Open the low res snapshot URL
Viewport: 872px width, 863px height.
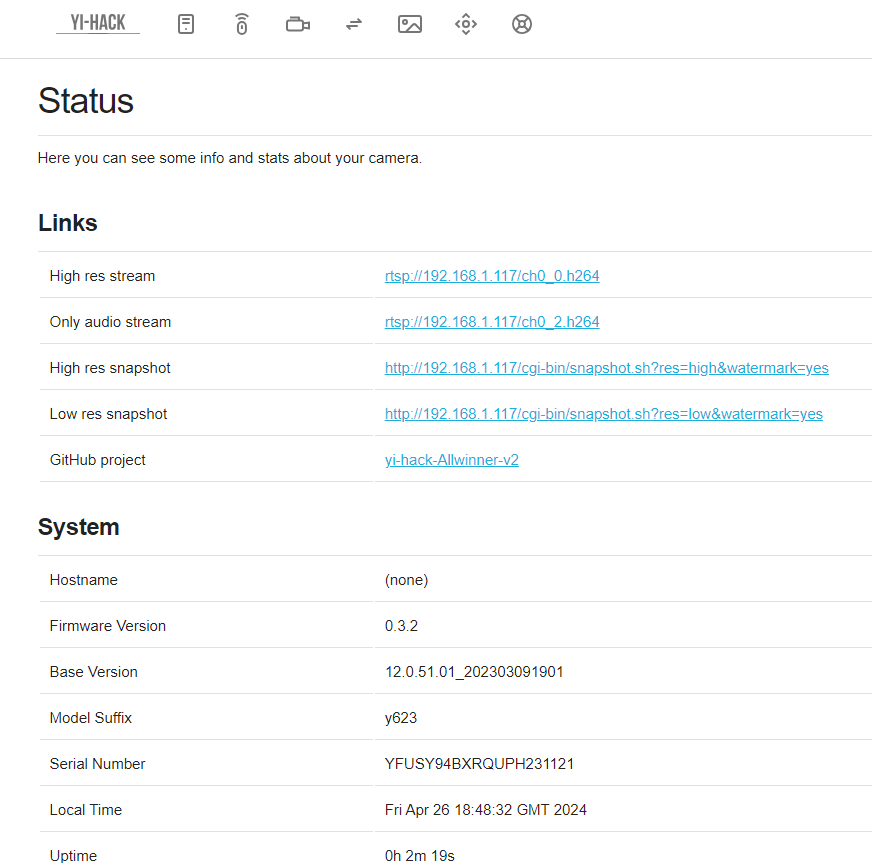[x=603, y=414]
